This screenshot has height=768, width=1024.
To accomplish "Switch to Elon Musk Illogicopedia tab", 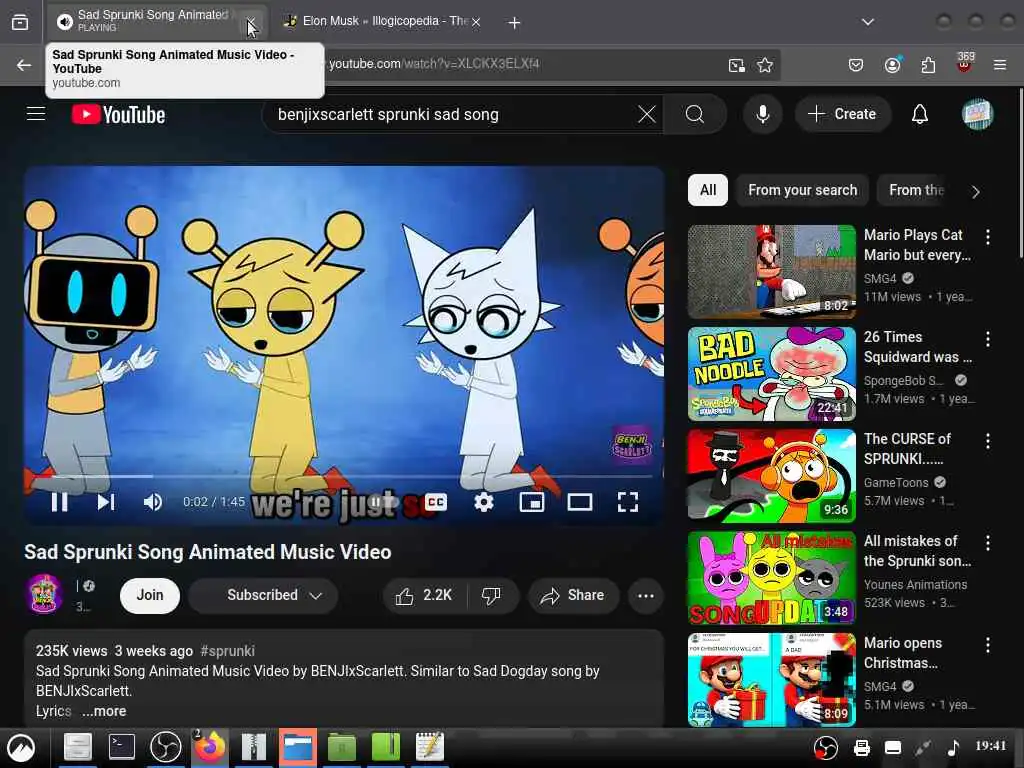I will pos(385,22).
